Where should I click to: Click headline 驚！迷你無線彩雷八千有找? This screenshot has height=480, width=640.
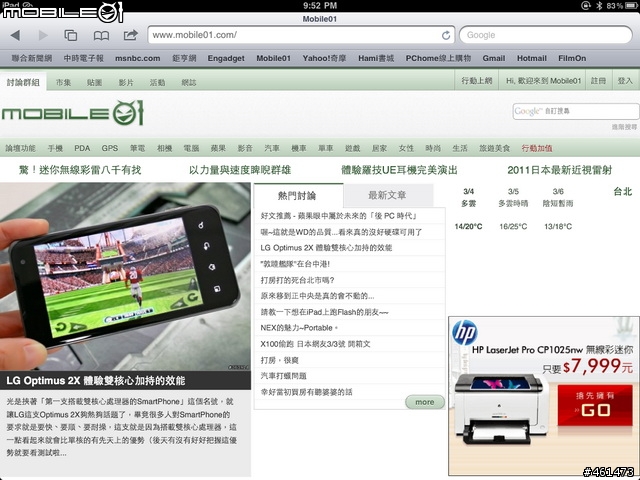(x=80, y=170)
